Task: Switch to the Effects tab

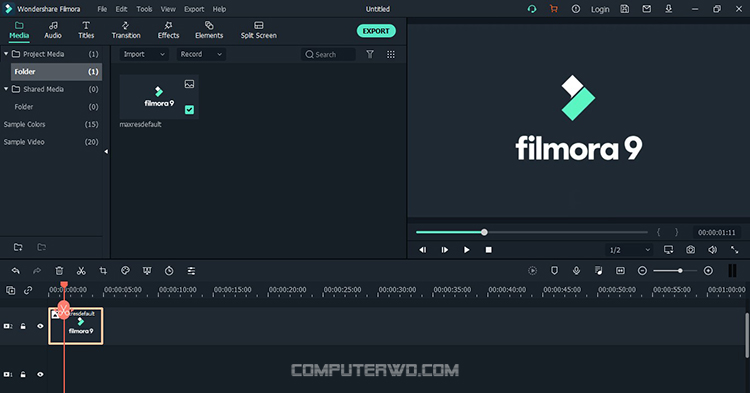Action: tap(168, 30)
